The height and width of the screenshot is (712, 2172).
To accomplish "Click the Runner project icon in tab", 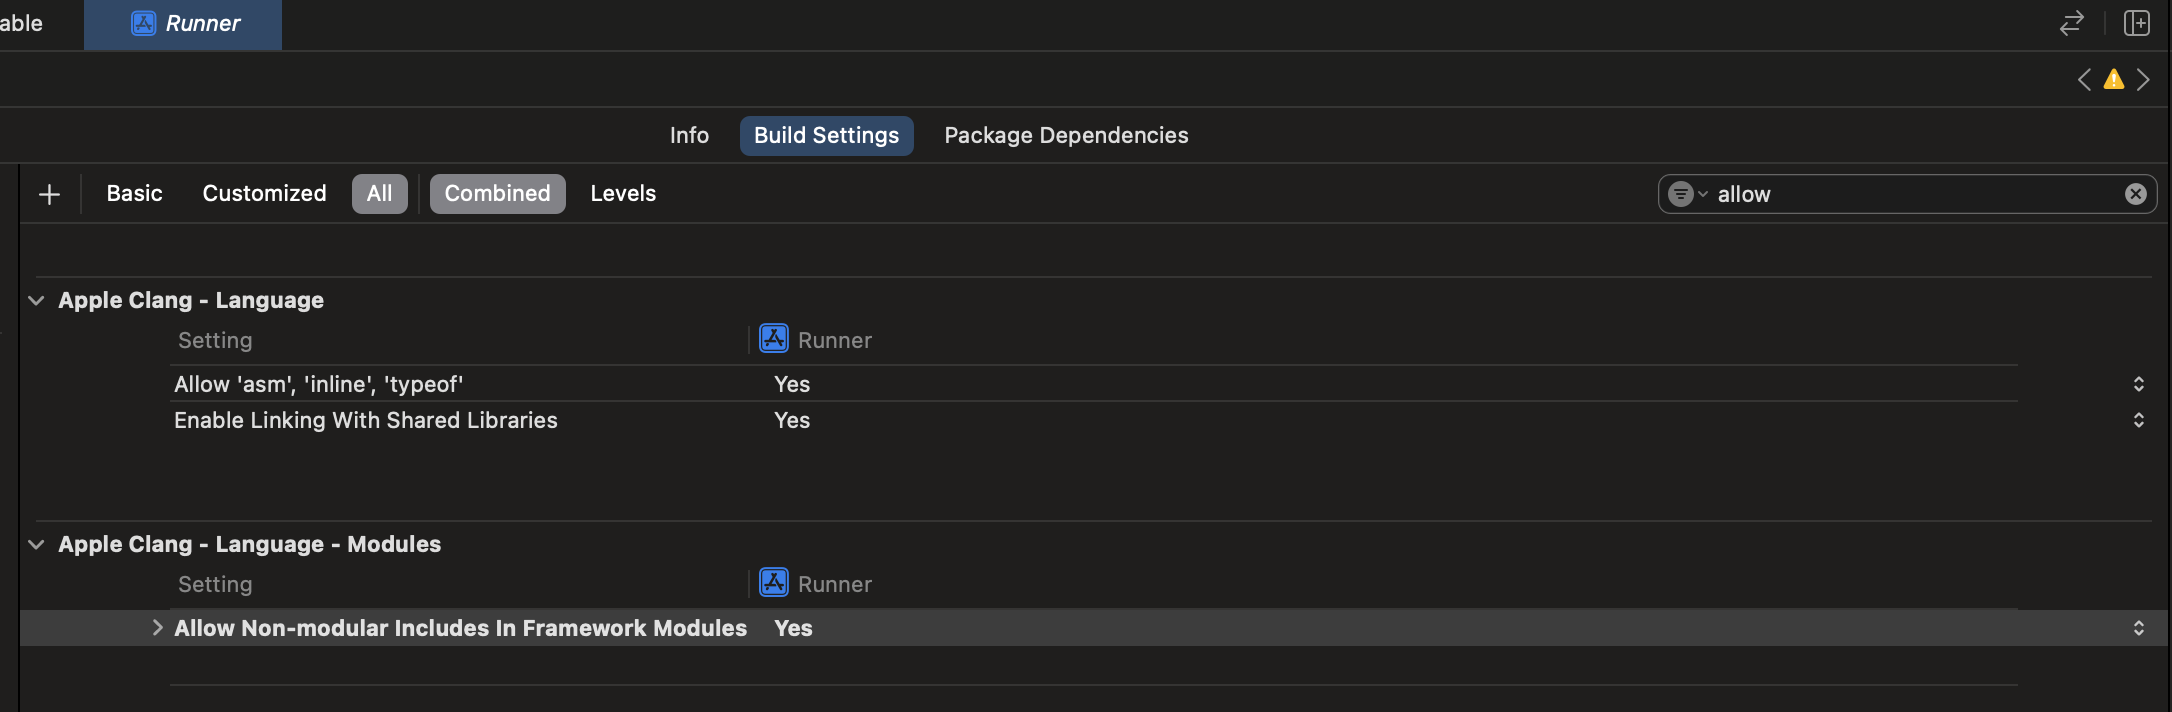I will click(144, 24).
